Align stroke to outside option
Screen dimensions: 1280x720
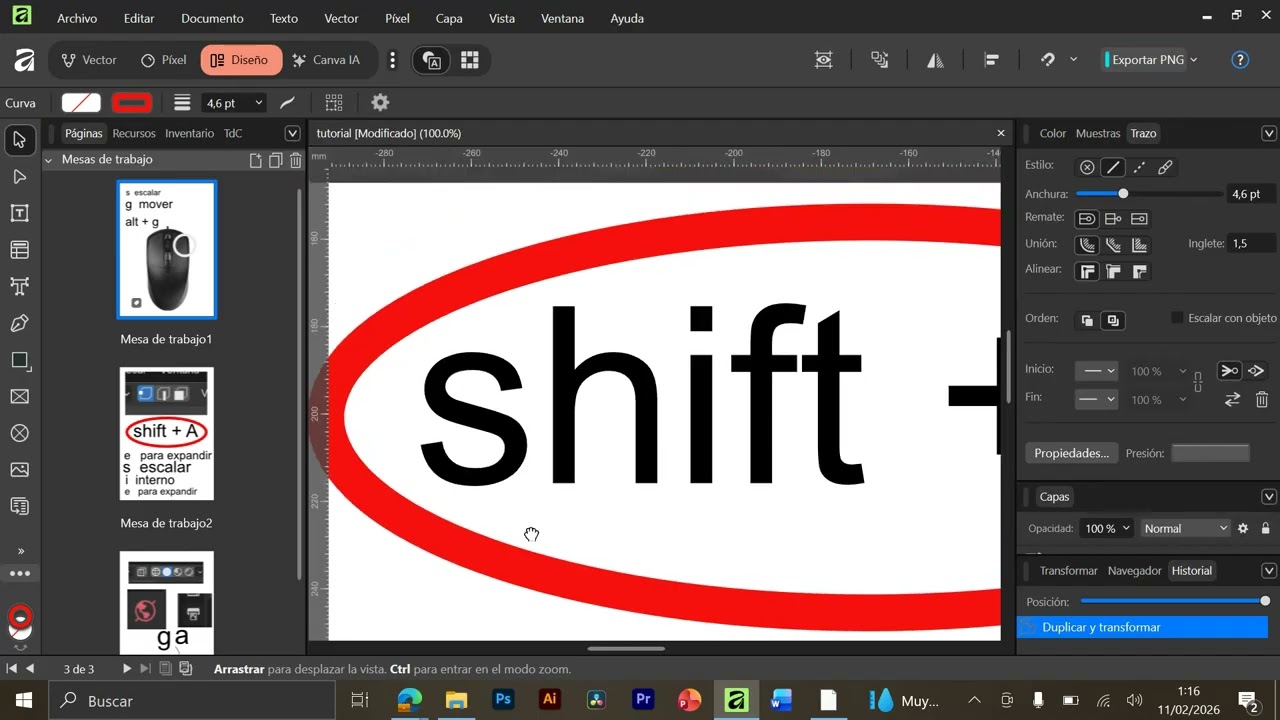(x=1139, y=271)
